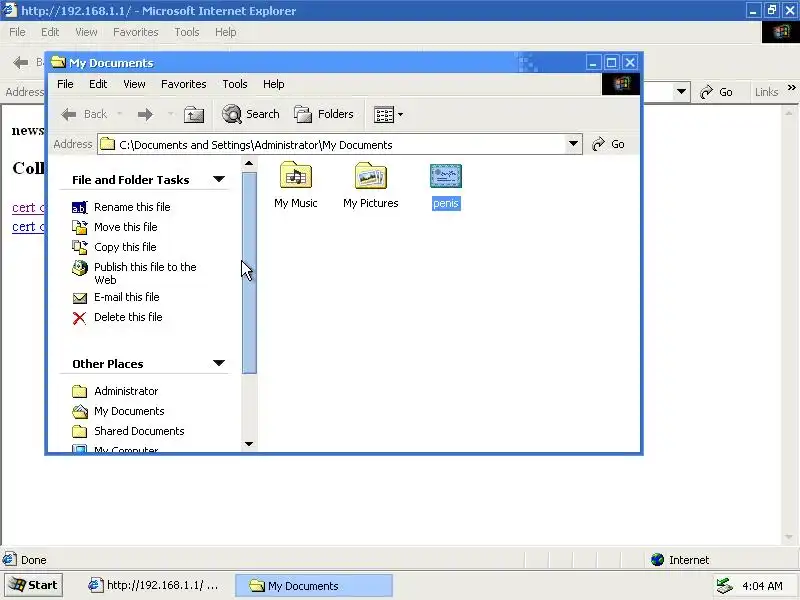
Task: Open Search in My Documents toolbar
Action: coord(251,114)
